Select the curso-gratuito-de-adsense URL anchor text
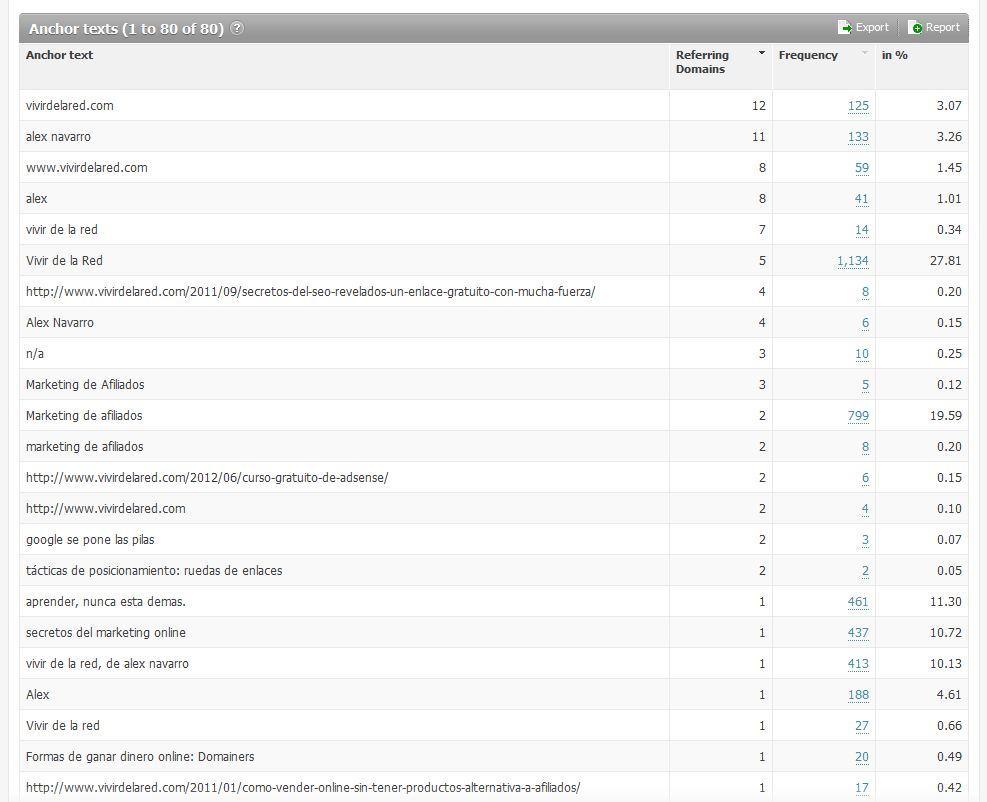987x802 pixels. 207,478
